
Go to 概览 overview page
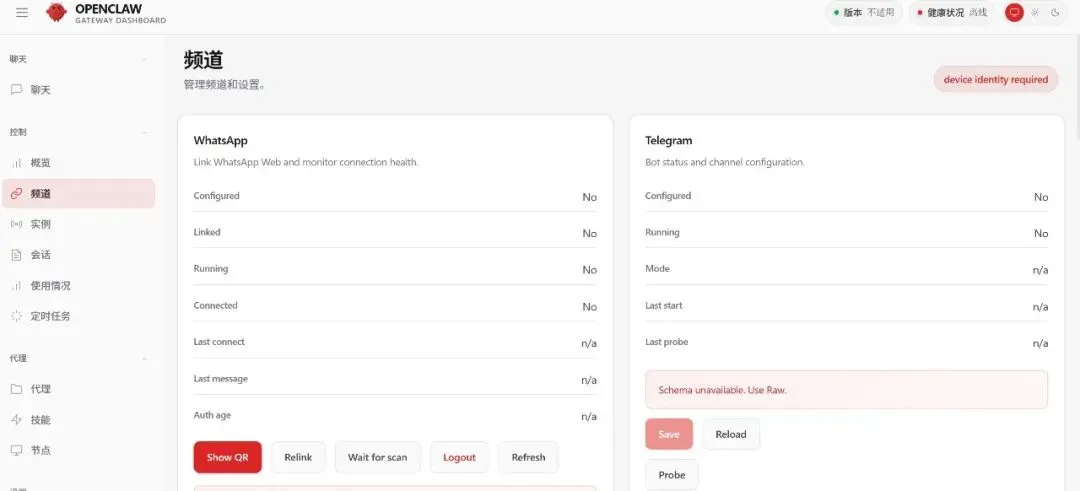click(x=40, y=163)
